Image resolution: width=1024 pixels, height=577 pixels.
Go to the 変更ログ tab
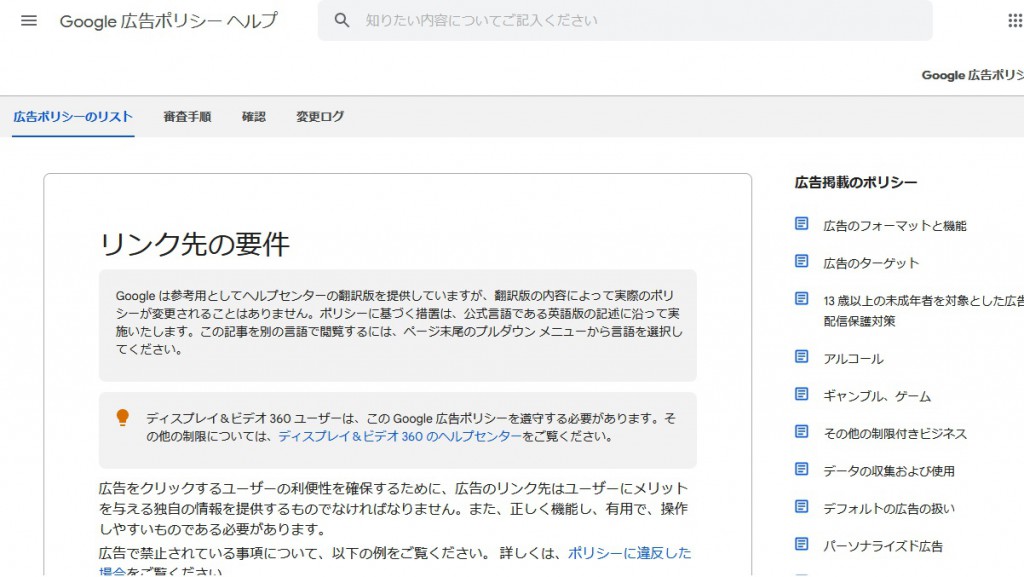[320, 117]
